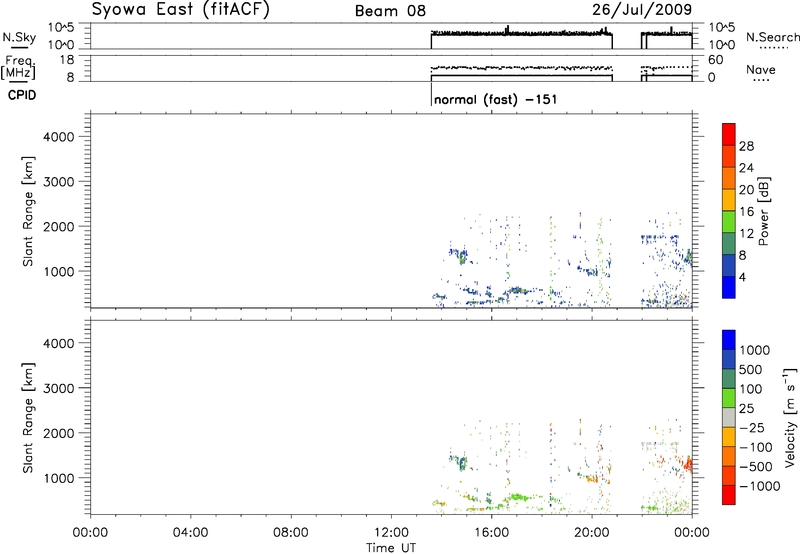Image resolution: width=800 pixels, height=554 pixels.
Task: Click the 'Syowa East (fitACF)' plot title
Action: pos(181,10)
